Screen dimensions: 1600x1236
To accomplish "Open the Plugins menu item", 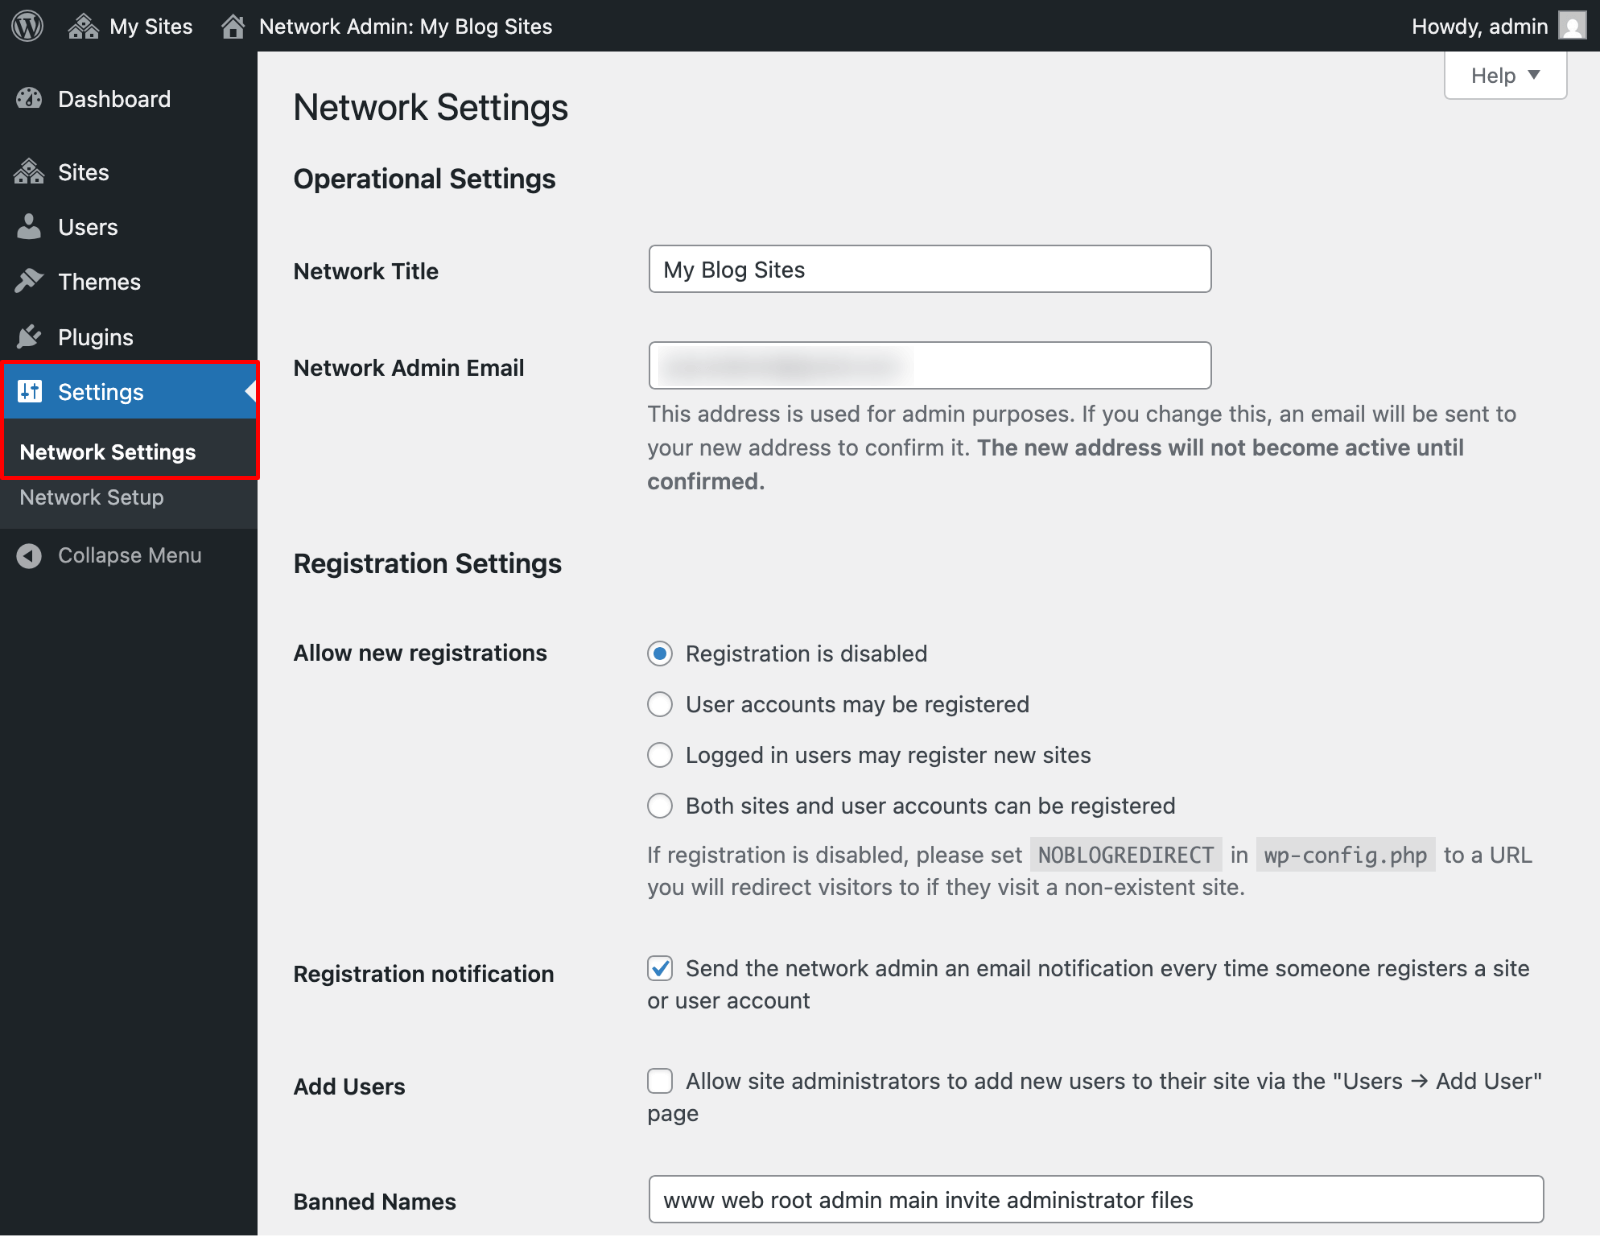I will [129, 337].
